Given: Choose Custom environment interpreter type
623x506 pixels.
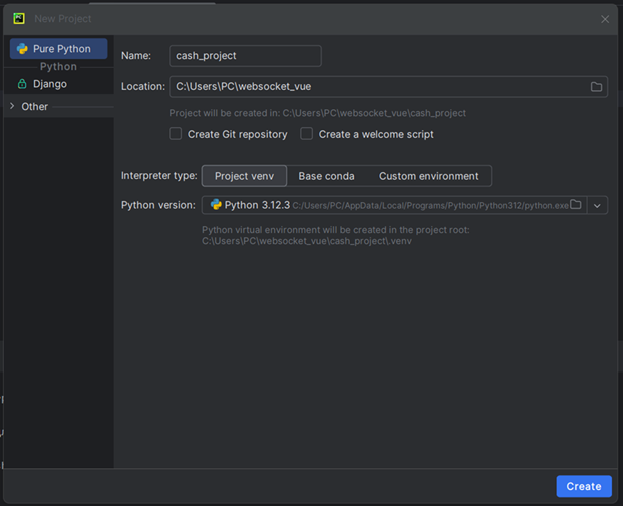Looking at the screenshot, I should click(x=428, y=176).
